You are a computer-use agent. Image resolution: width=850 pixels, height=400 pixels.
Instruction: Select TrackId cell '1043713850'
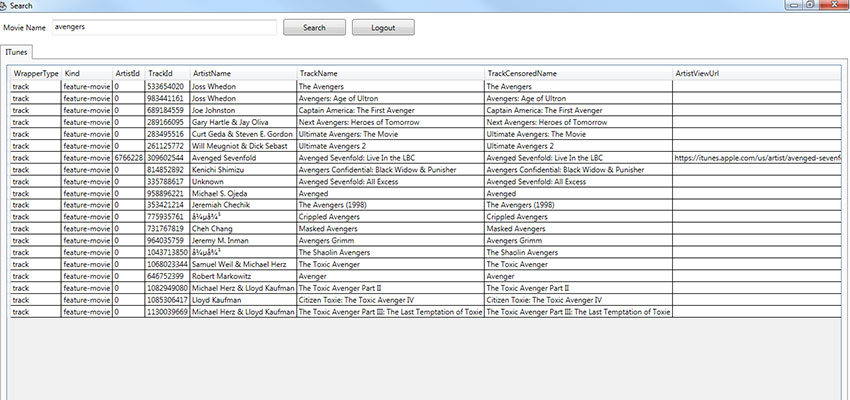167,253
